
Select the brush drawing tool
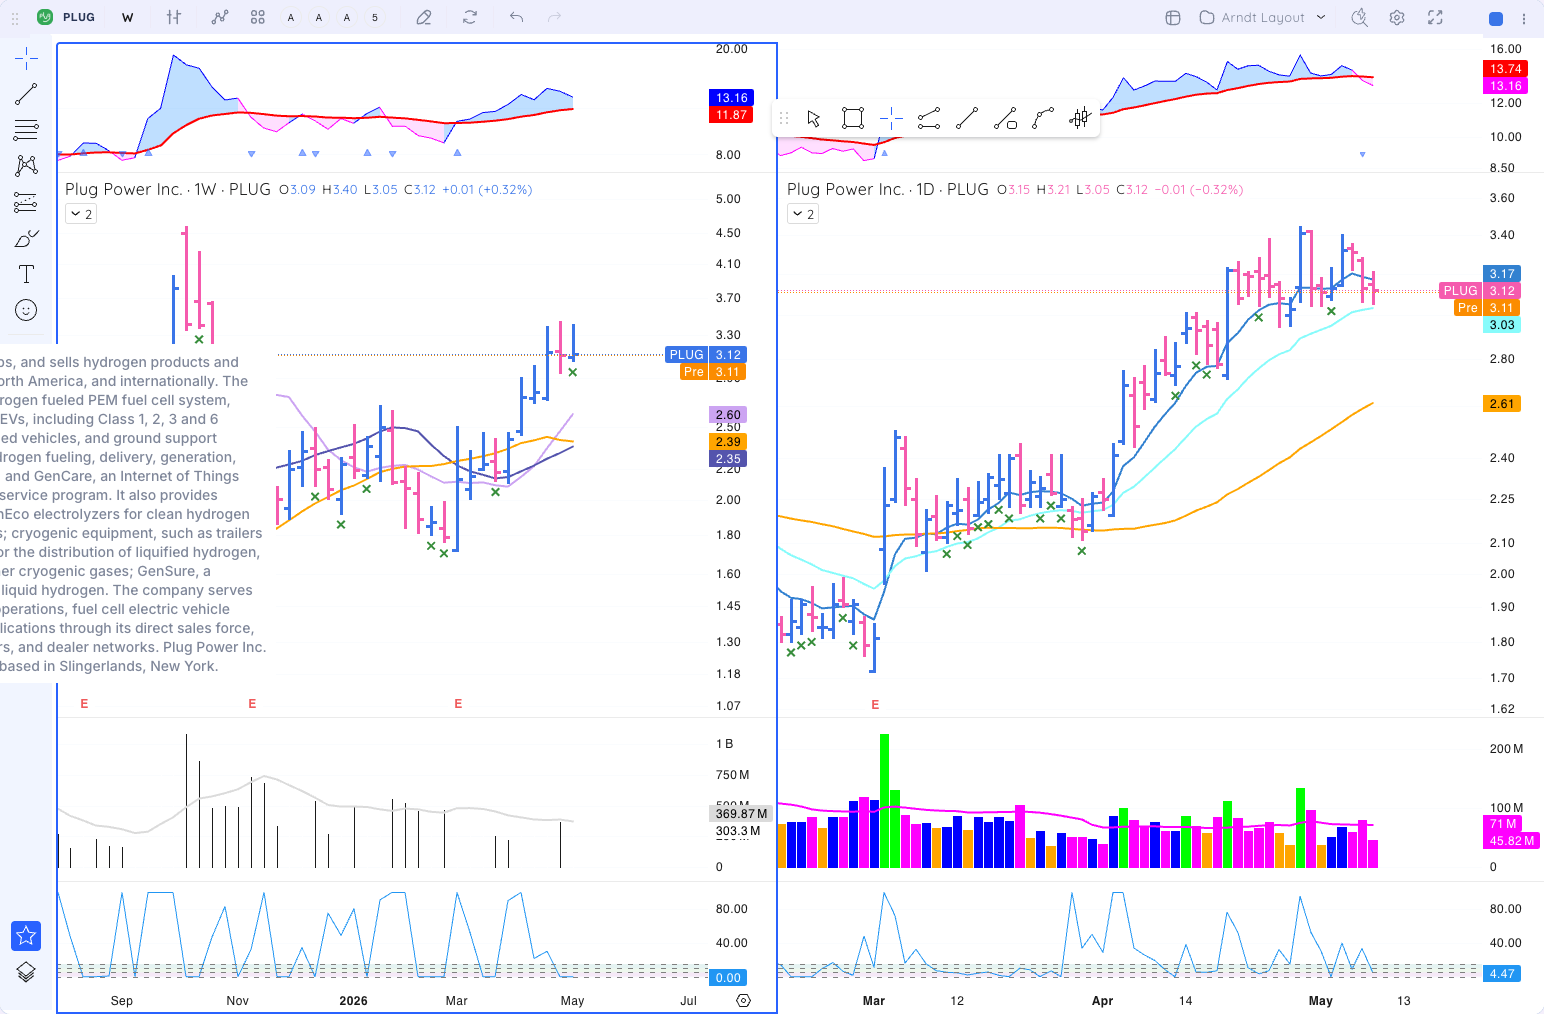tap(26, 238)
